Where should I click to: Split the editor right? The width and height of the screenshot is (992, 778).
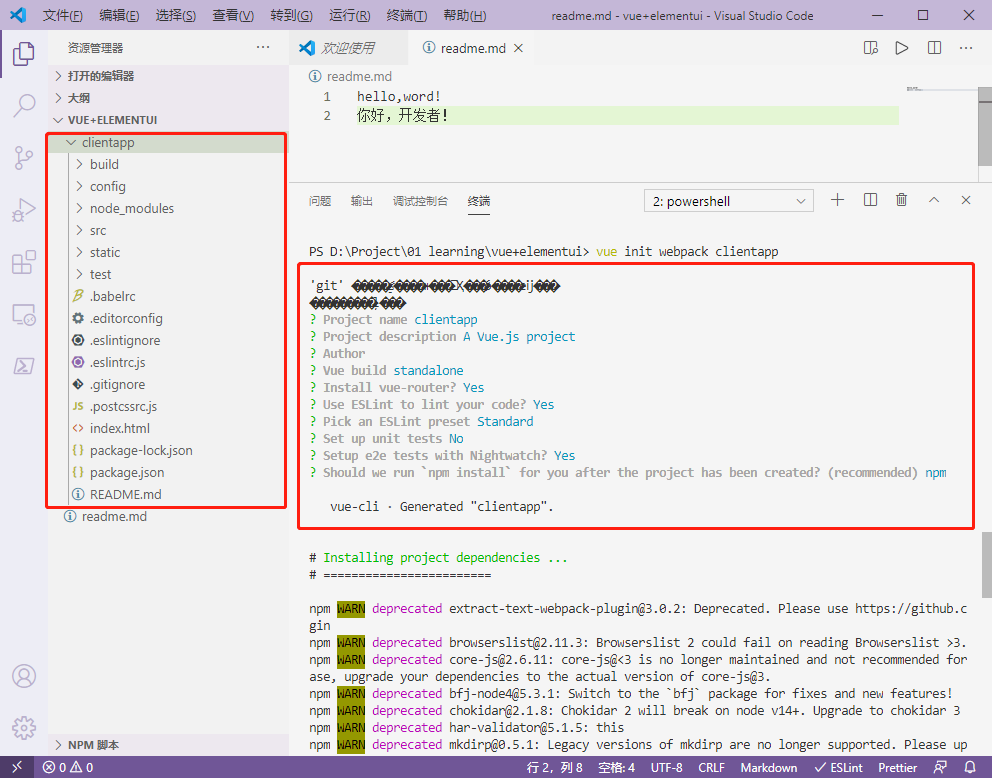tap(934, 48)
